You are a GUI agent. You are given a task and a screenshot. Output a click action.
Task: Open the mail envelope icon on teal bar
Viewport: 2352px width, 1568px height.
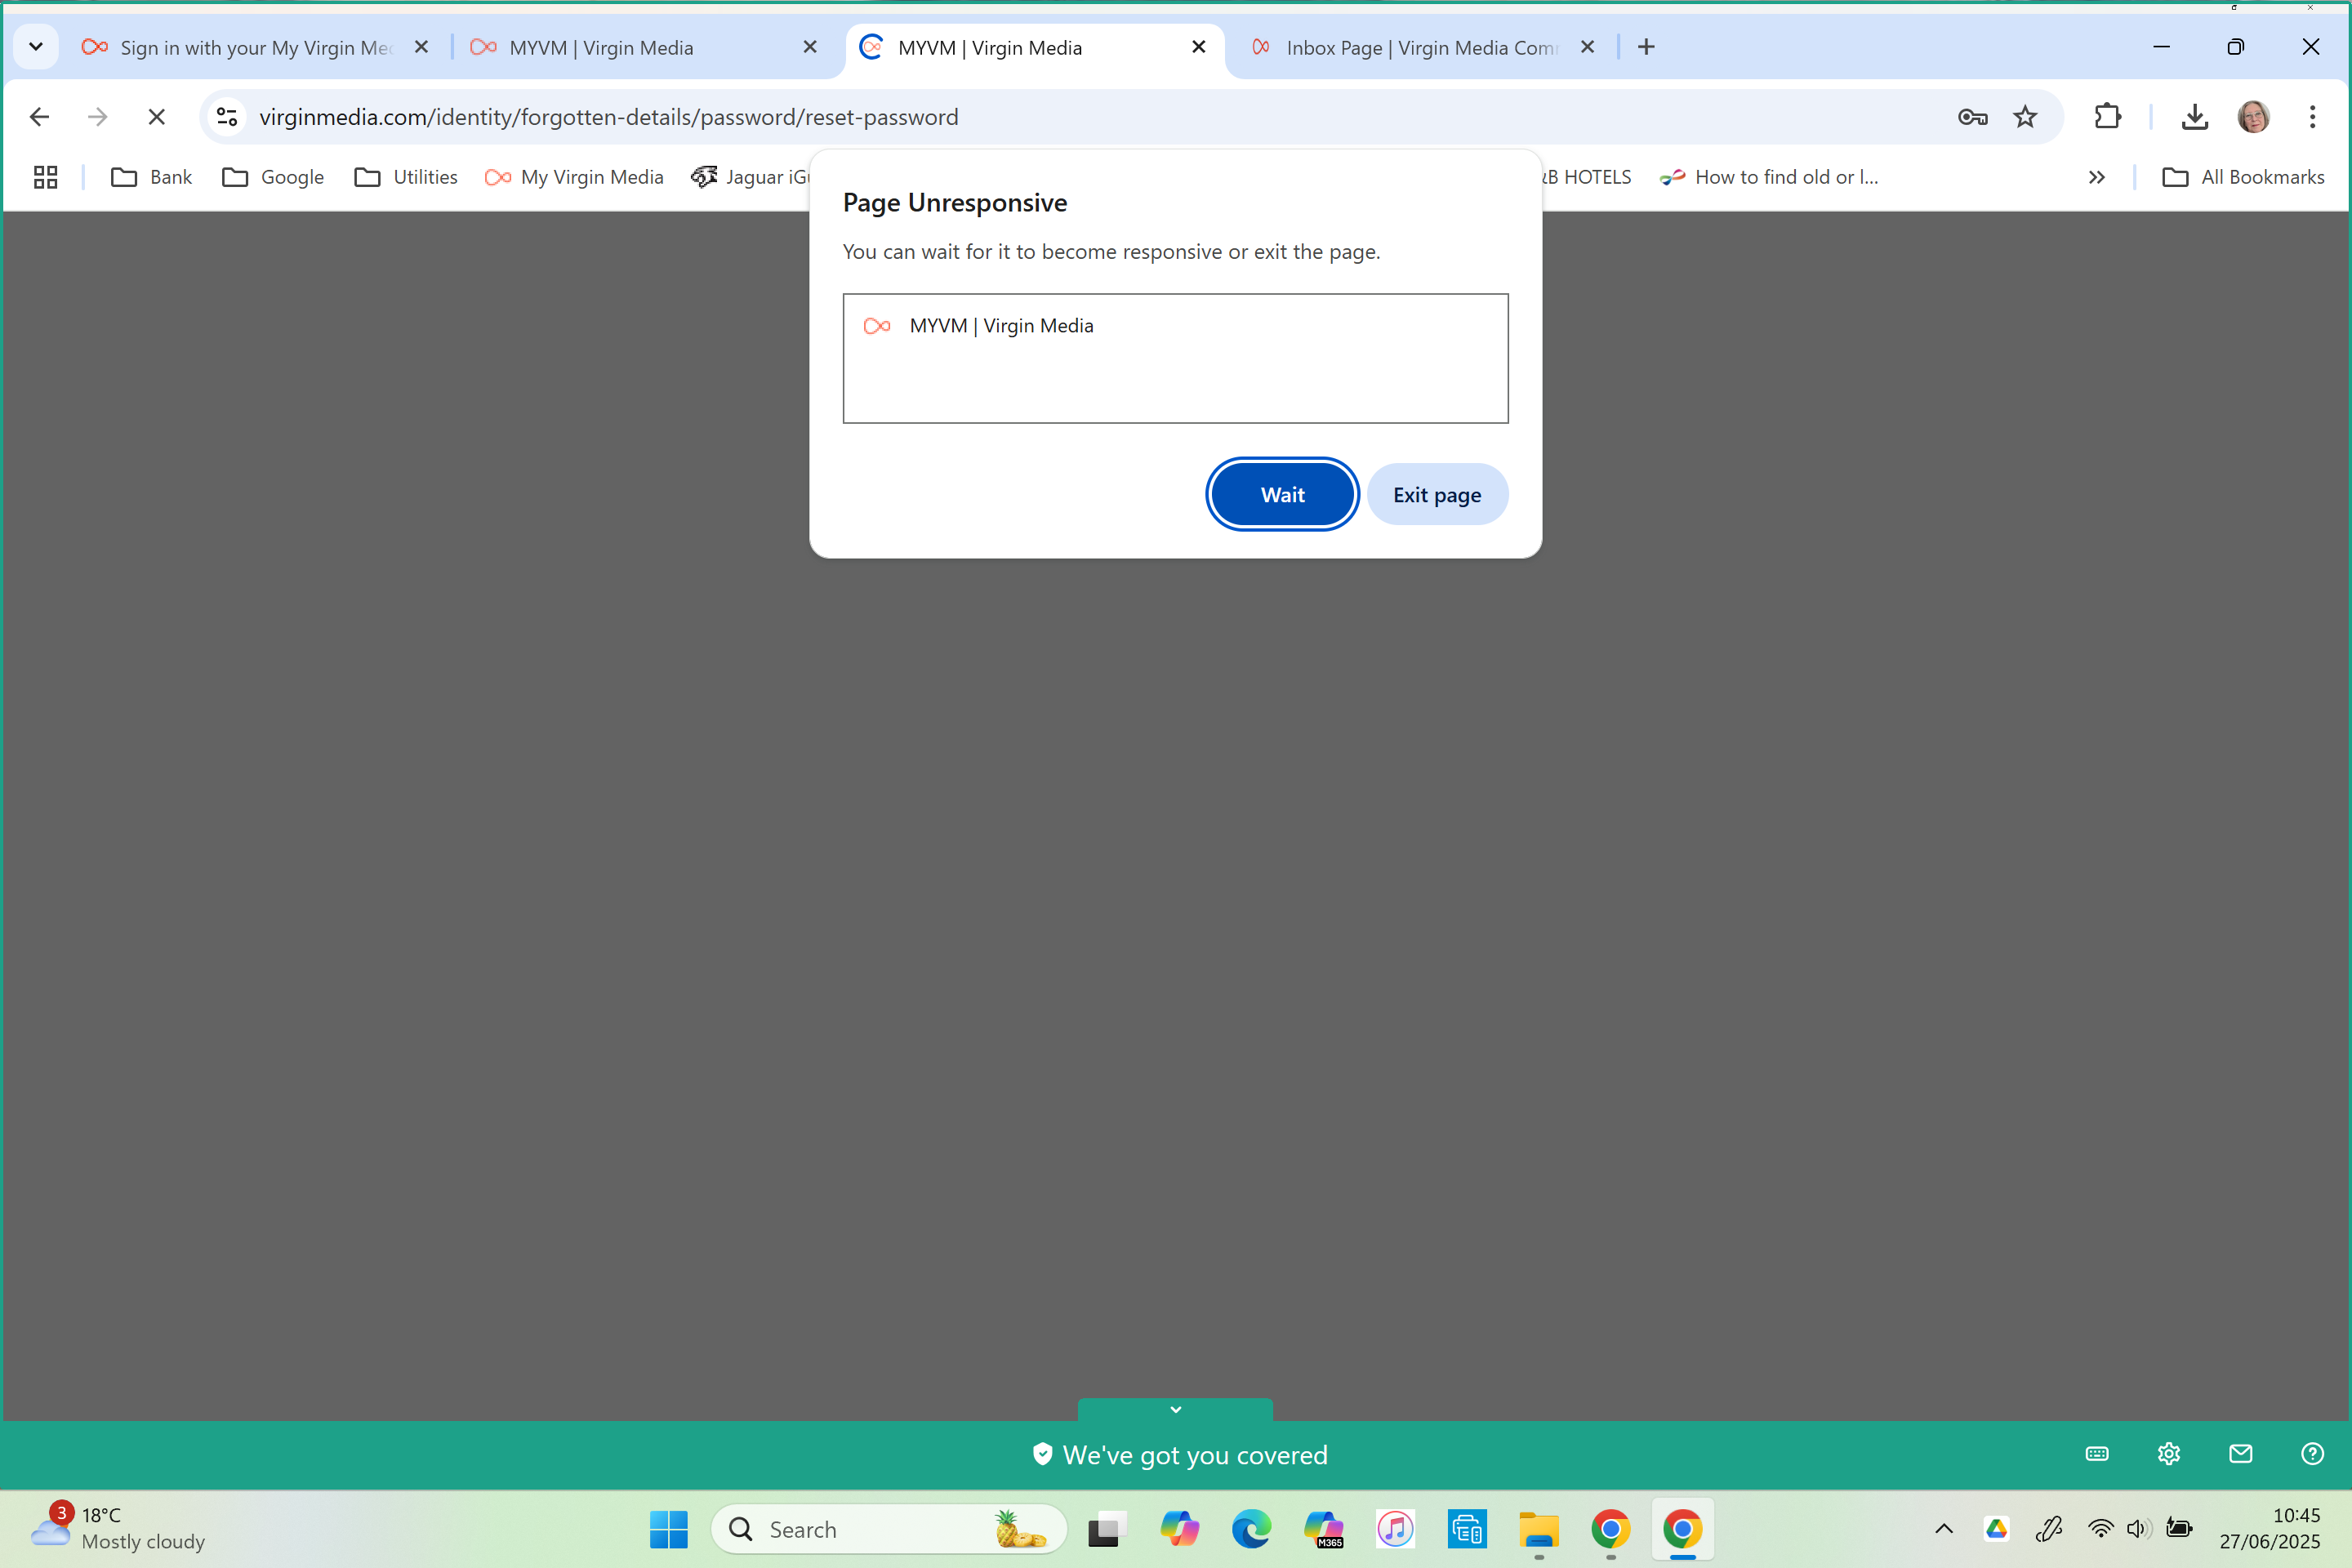[x=2241, y=1454]
